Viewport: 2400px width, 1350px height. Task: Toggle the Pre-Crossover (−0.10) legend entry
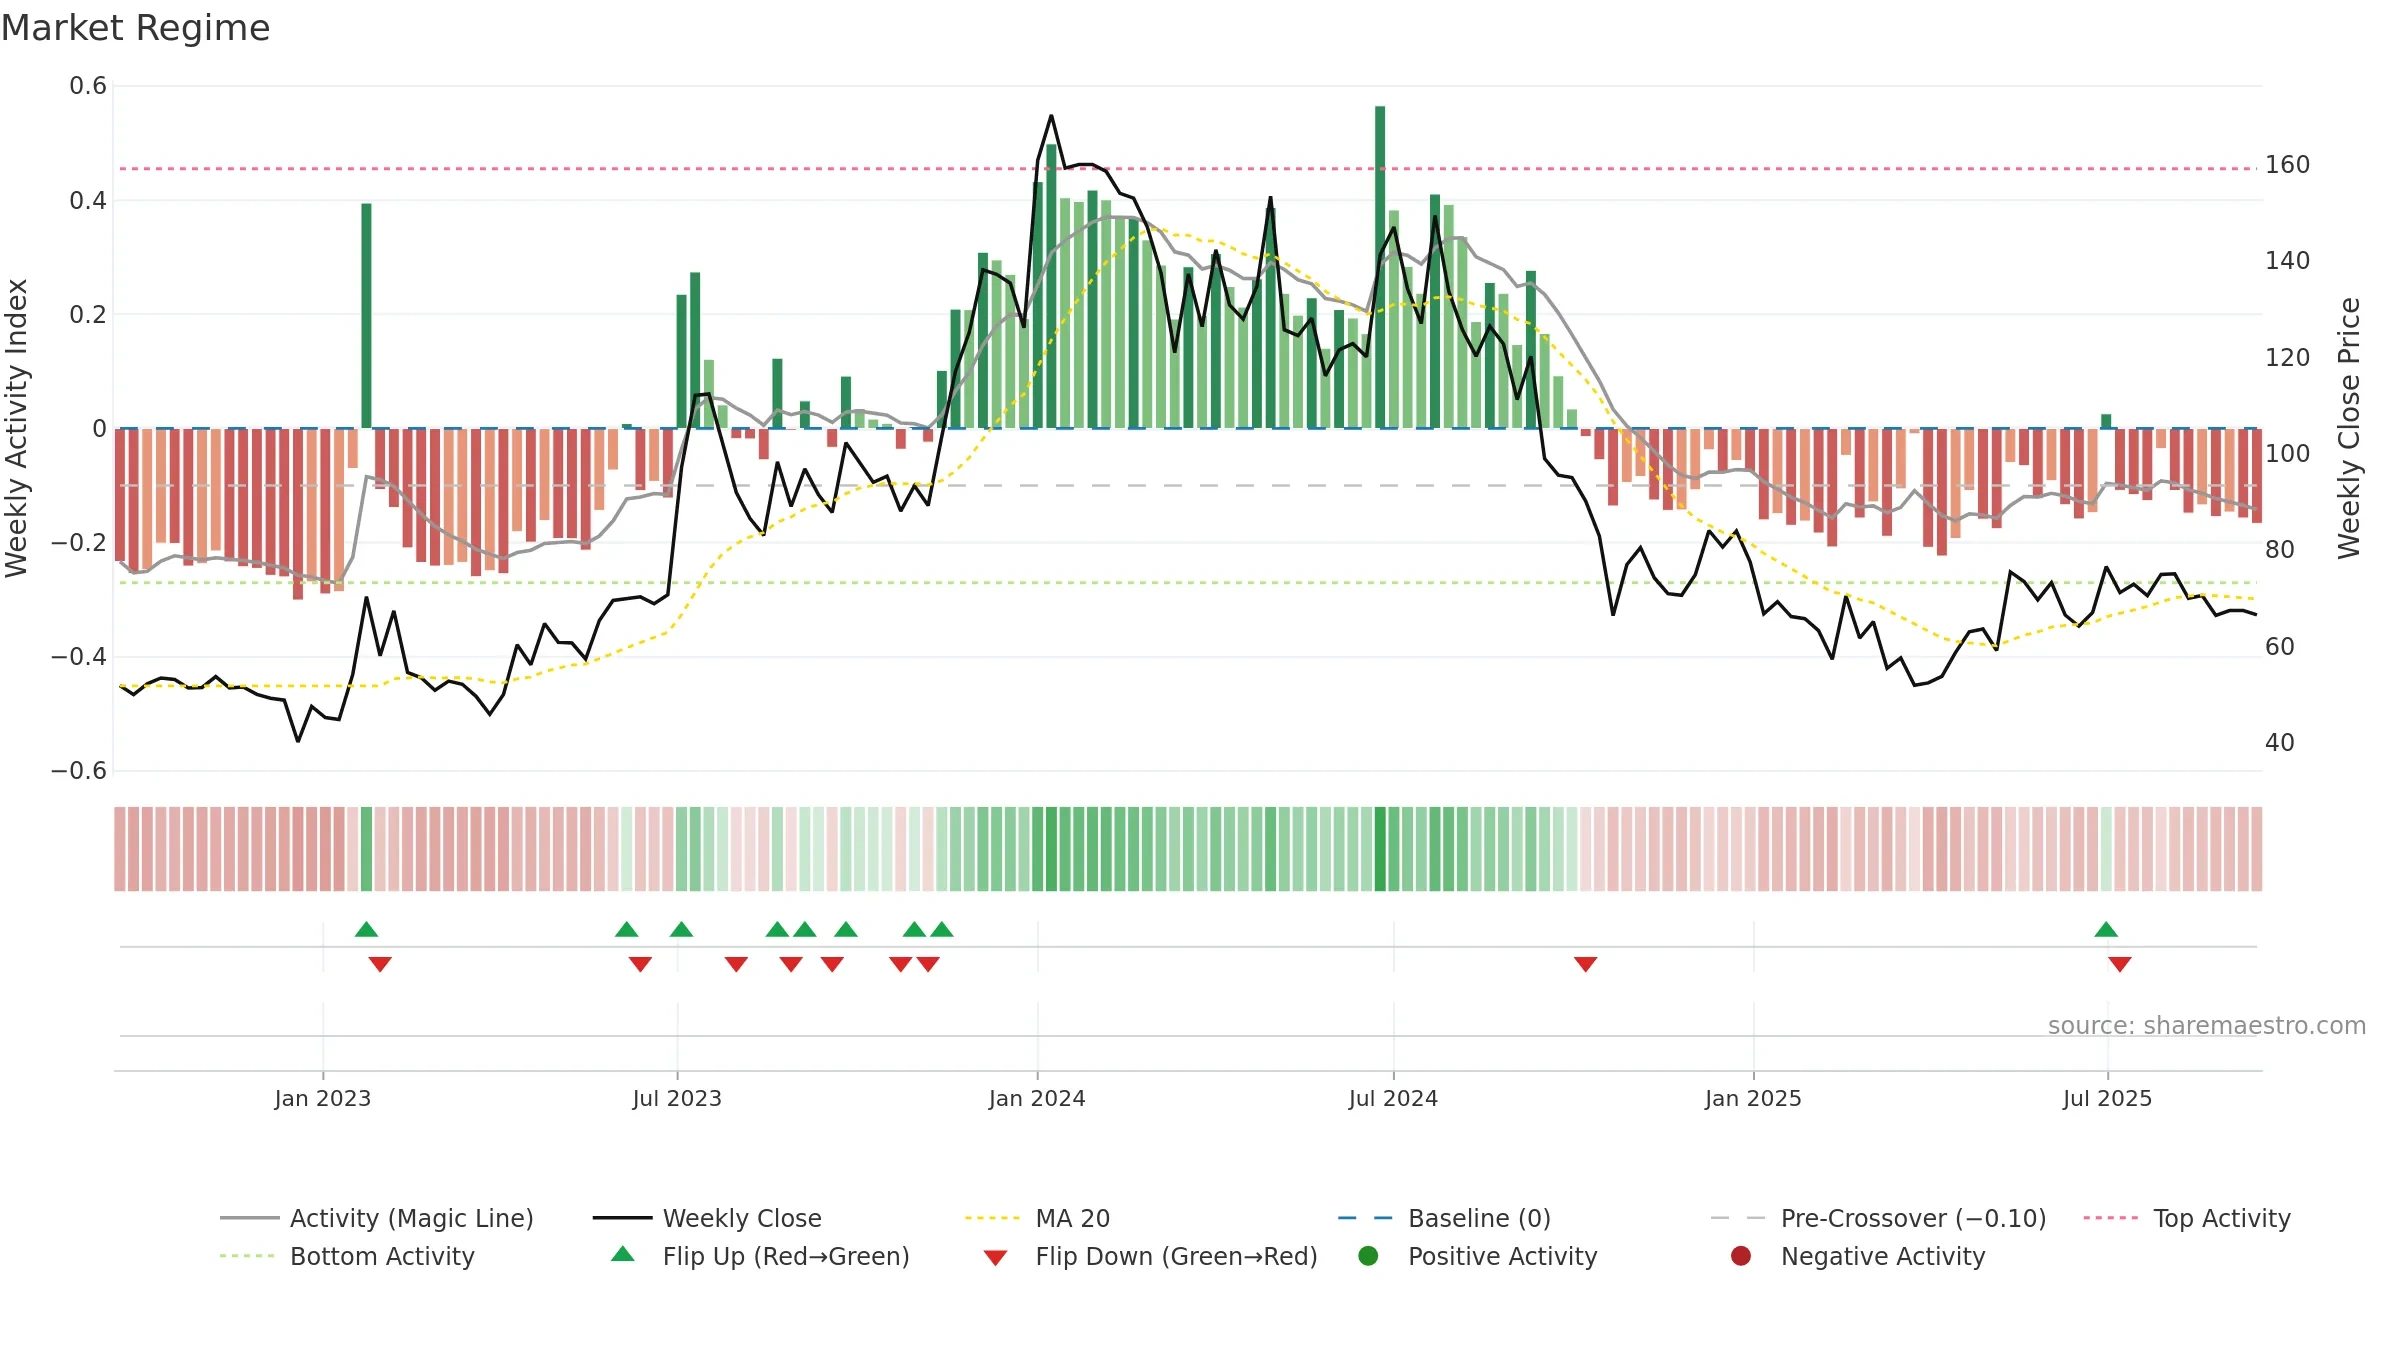coord(1878,1218)
